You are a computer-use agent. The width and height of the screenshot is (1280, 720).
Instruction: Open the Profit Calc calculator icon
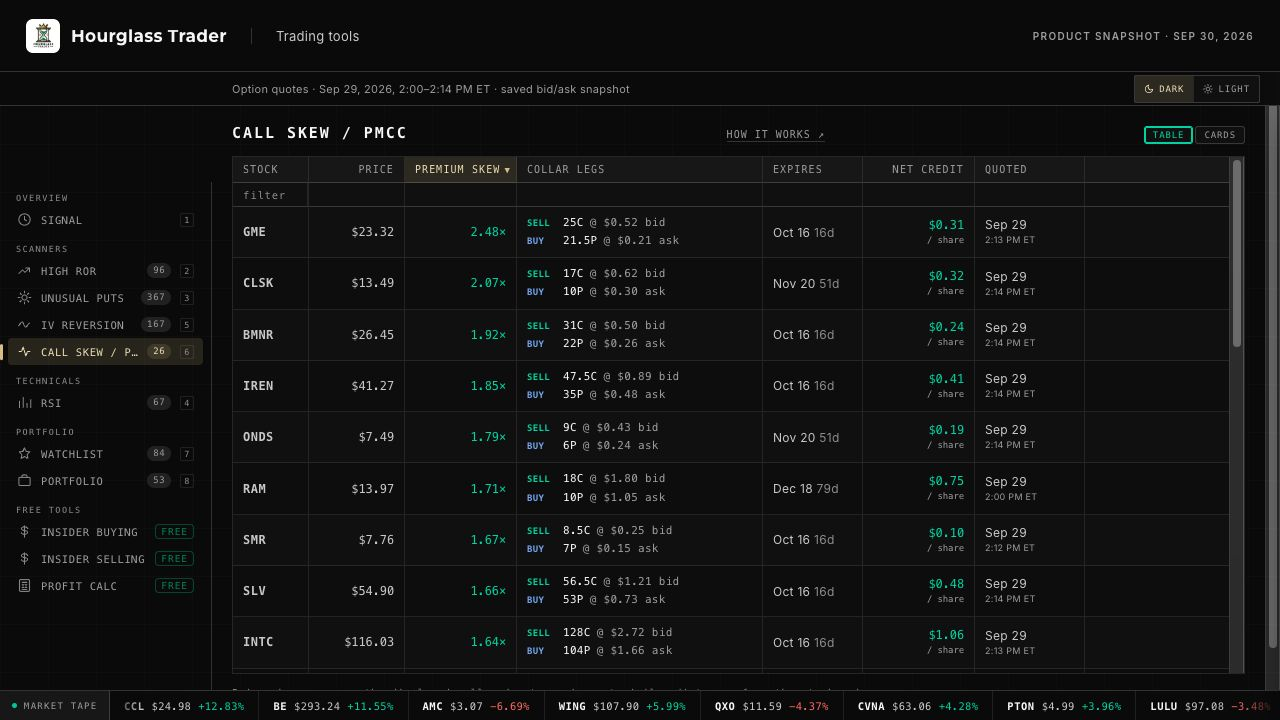tap(24, 586)
